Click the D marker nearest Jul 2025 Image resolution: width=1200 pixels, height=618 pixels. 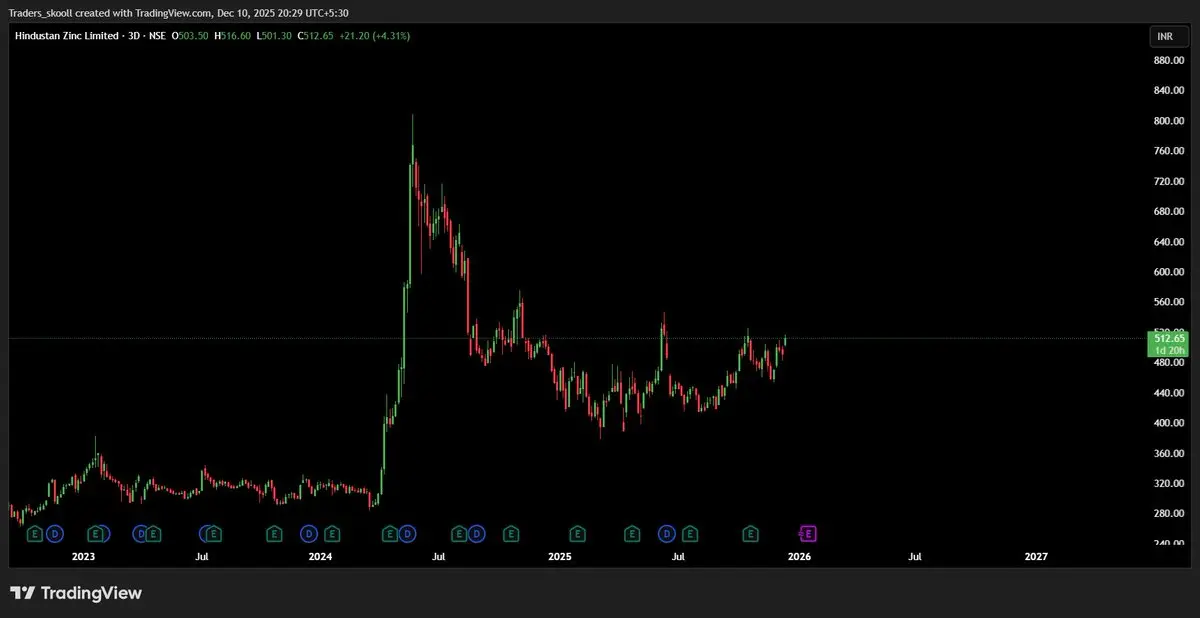(x=667, y=533)
